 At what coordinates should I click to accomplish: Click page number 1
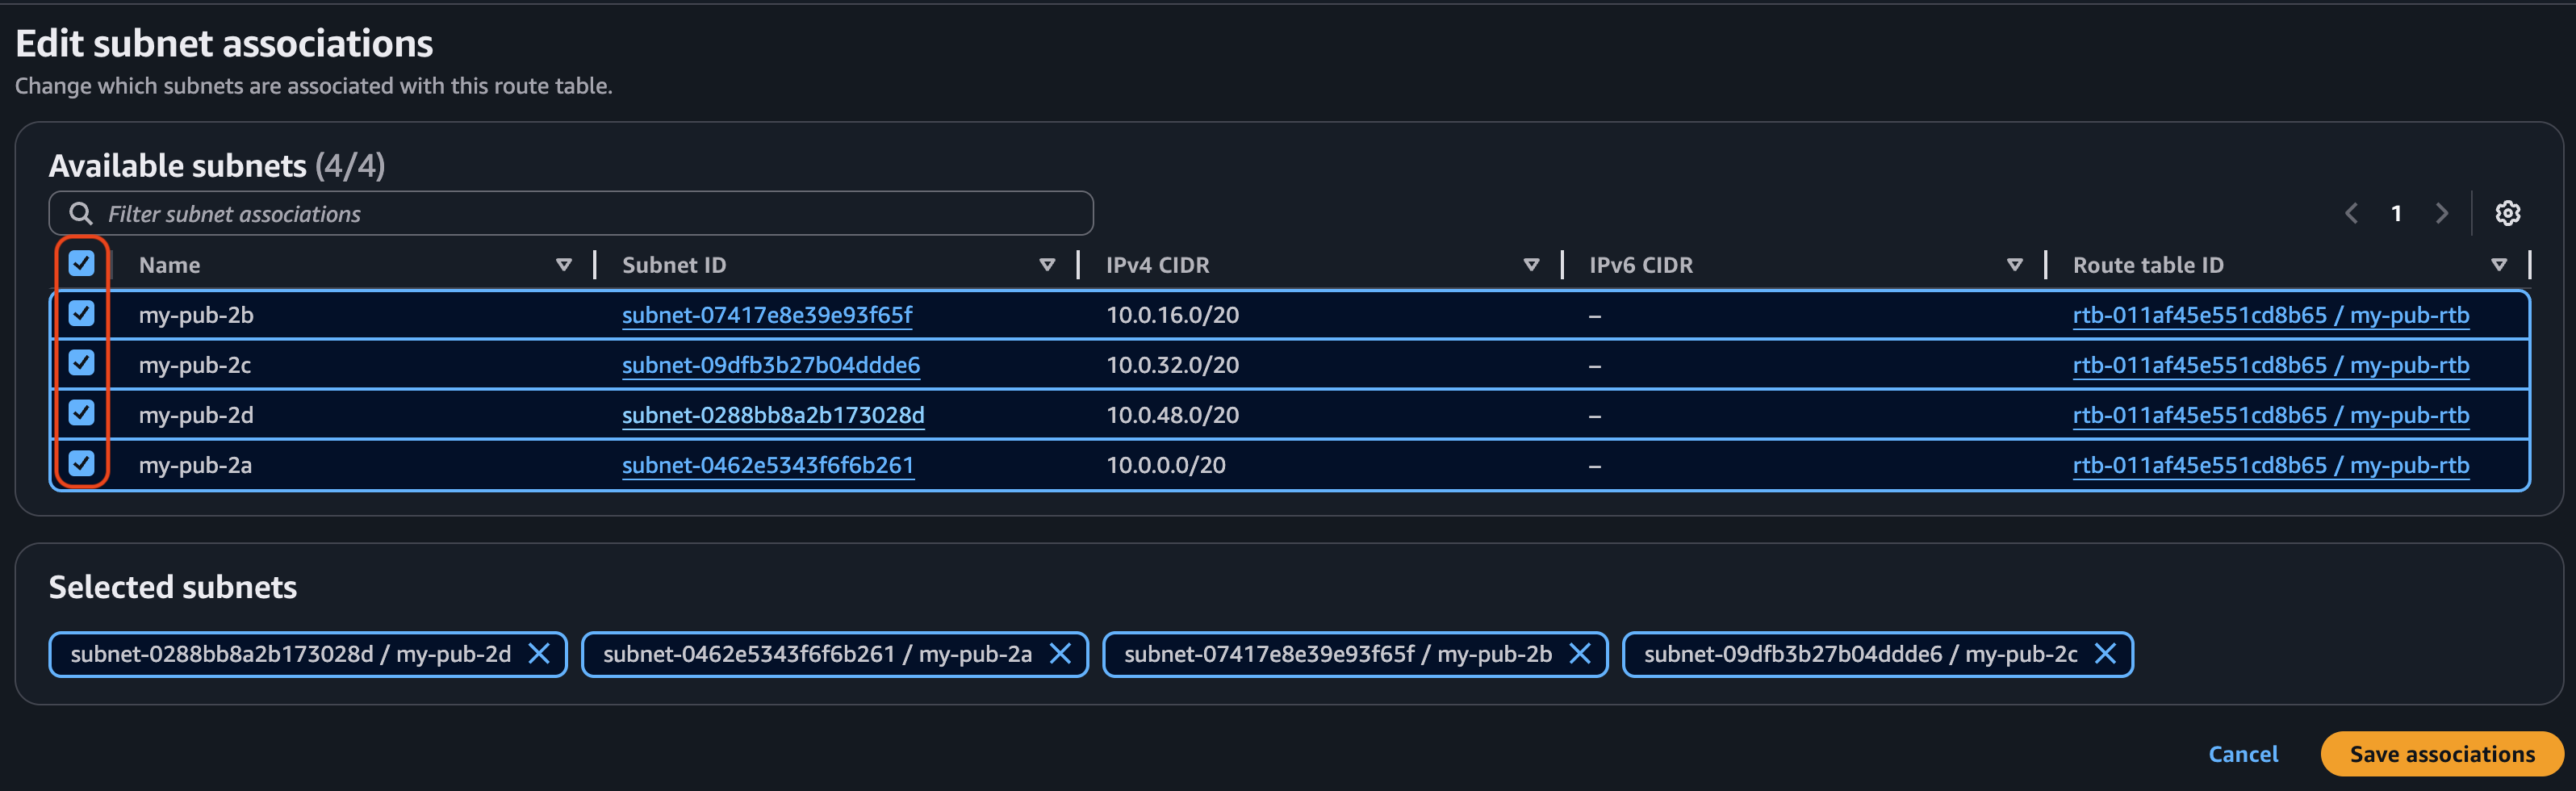pyautogui.click(x=2396, y=213)
